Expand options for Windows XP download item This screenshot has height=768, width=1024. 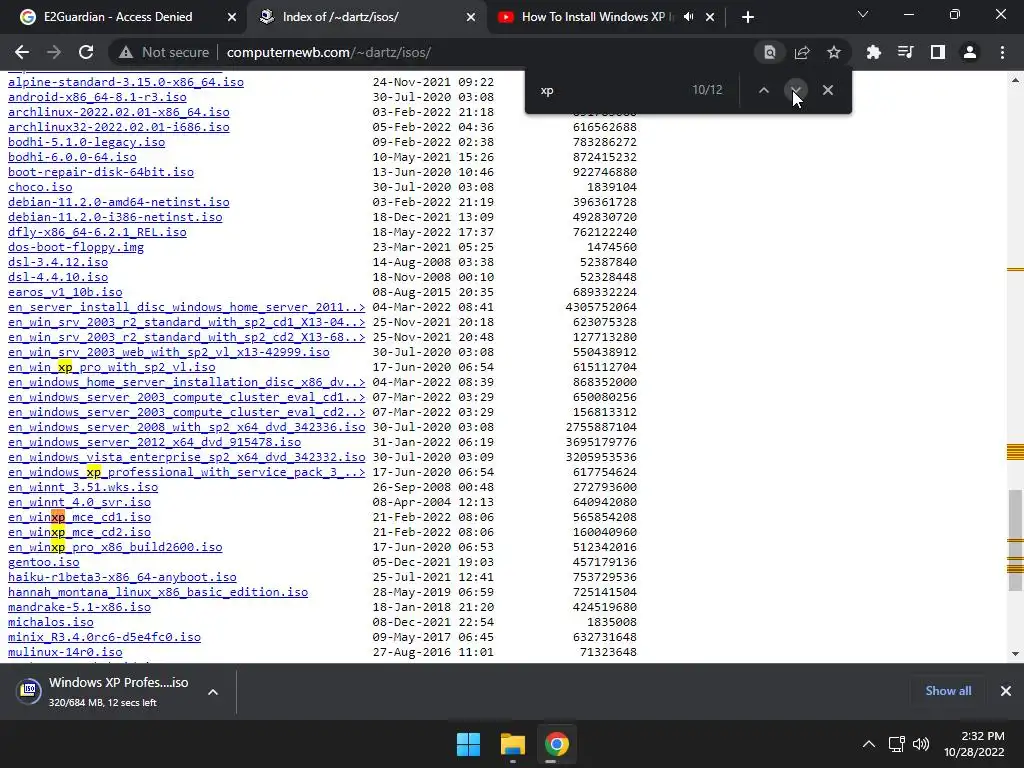click(213, 692)
